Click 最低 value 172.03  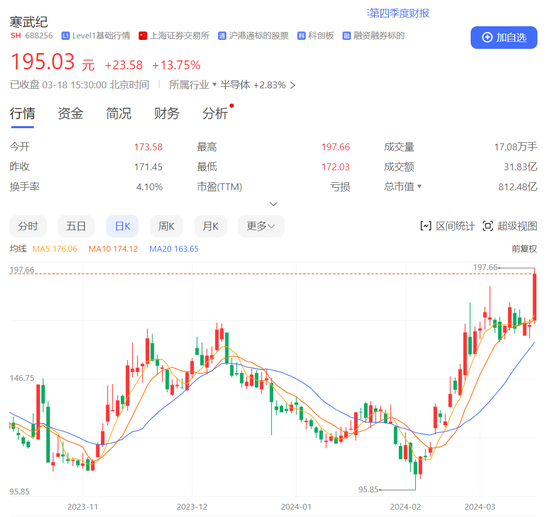pos(336,167)
